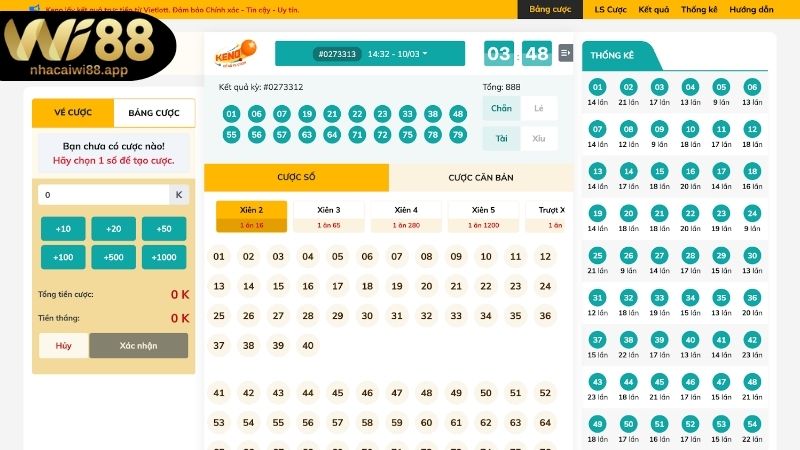This screenshot has height=450, width=800.
Task: Open the draw #0273313 period dropdown
Action: tap(370, 54)
